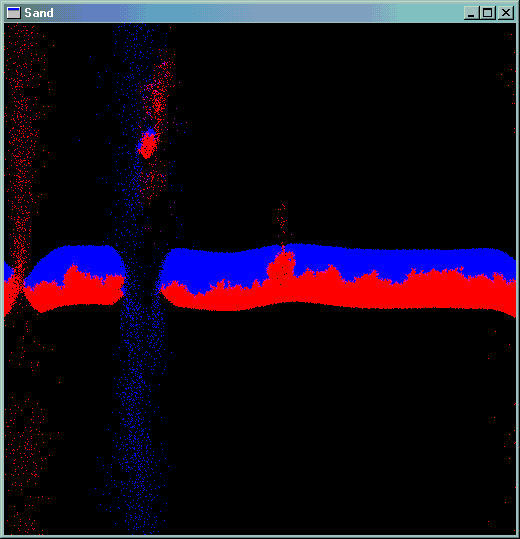Click the left red sand segment under blue

coord(74,290)
